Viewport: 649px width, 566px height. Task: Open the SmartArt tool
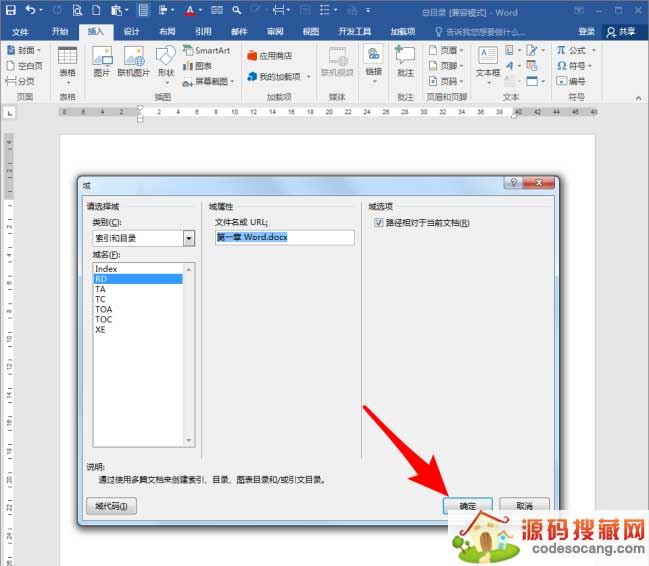click(x=206, y=50)
